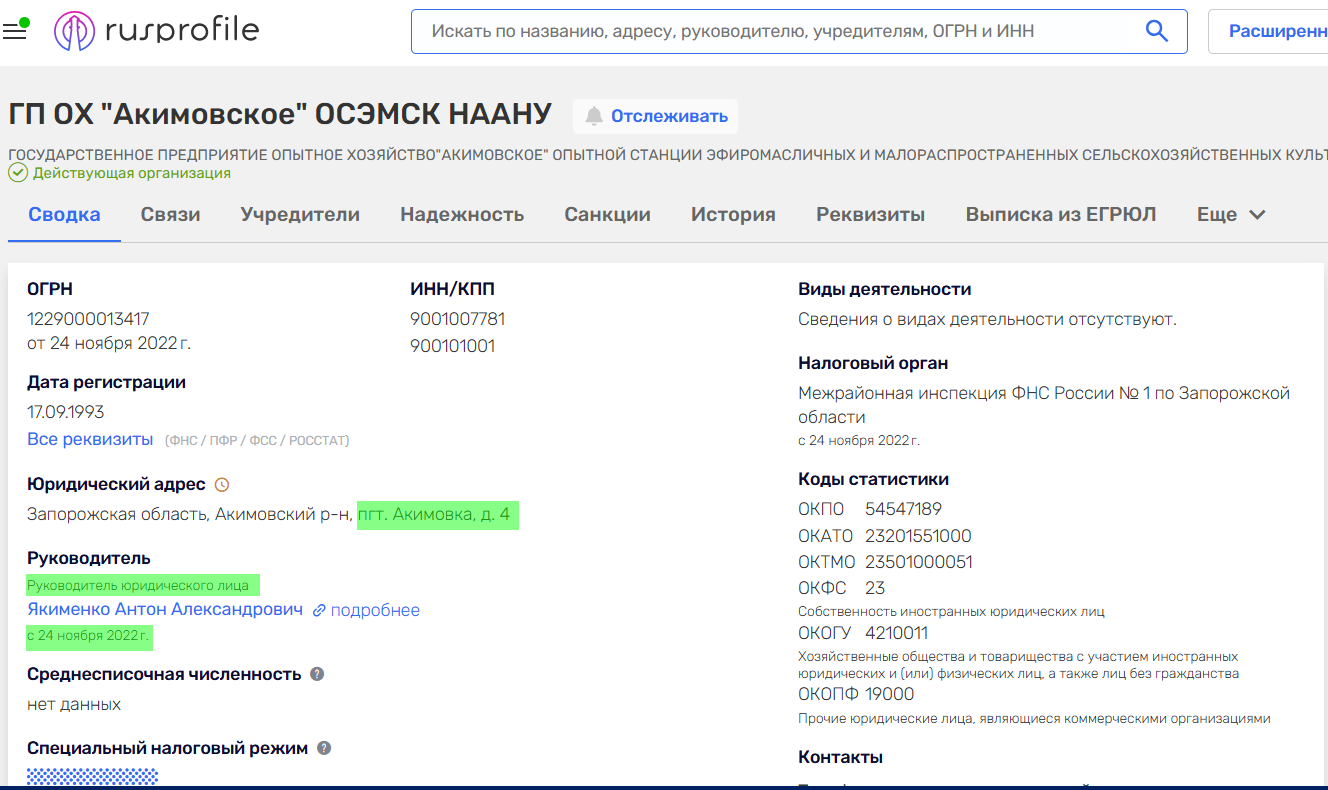Screen dimensions: 1328x790
Task: Open the hamburger menu icon
Action: tap(14, 31)
